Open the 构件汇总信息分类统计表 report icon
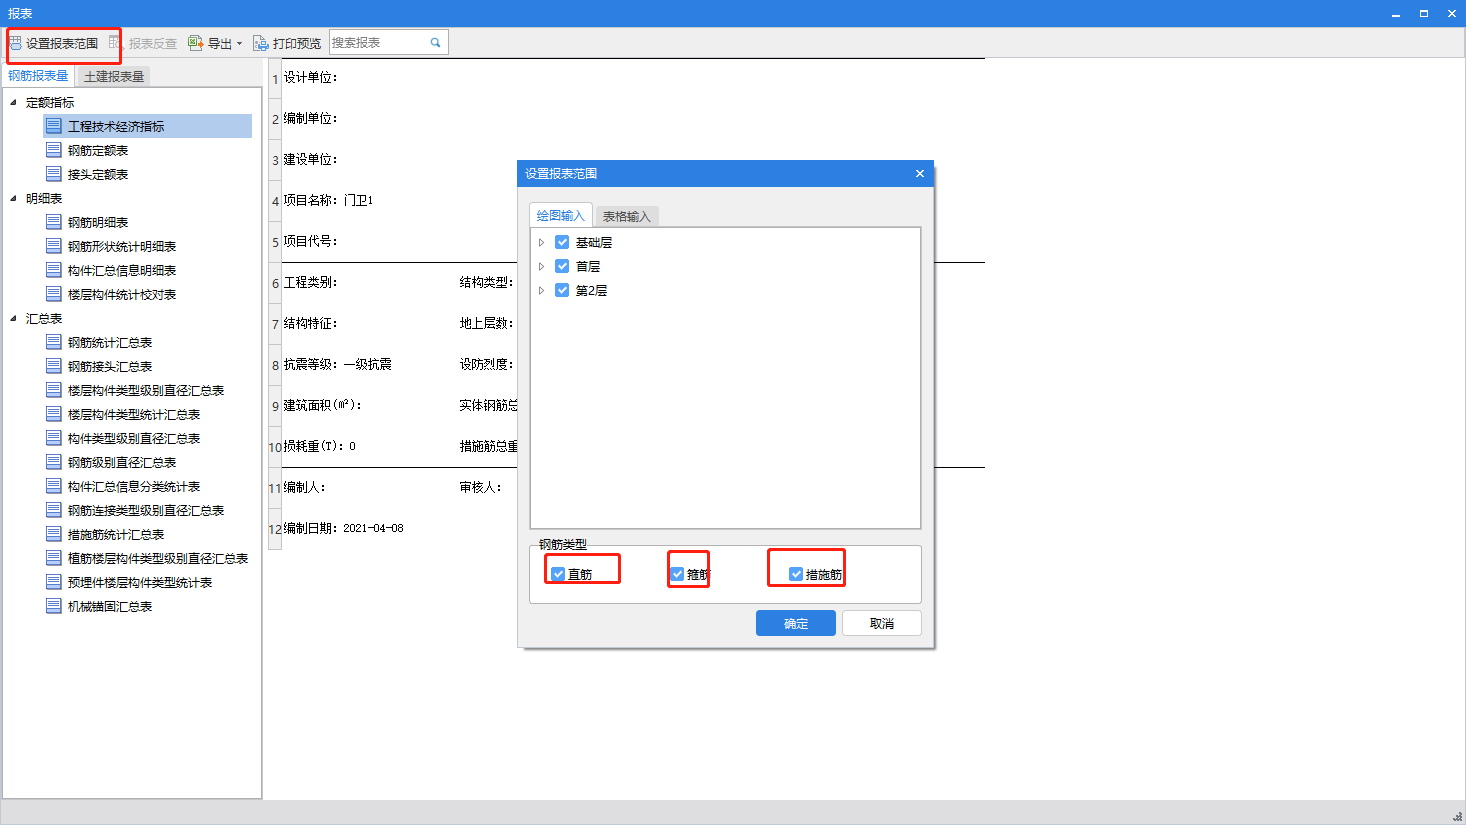This screenshot has width=1466, height=825. click(54, 486)
